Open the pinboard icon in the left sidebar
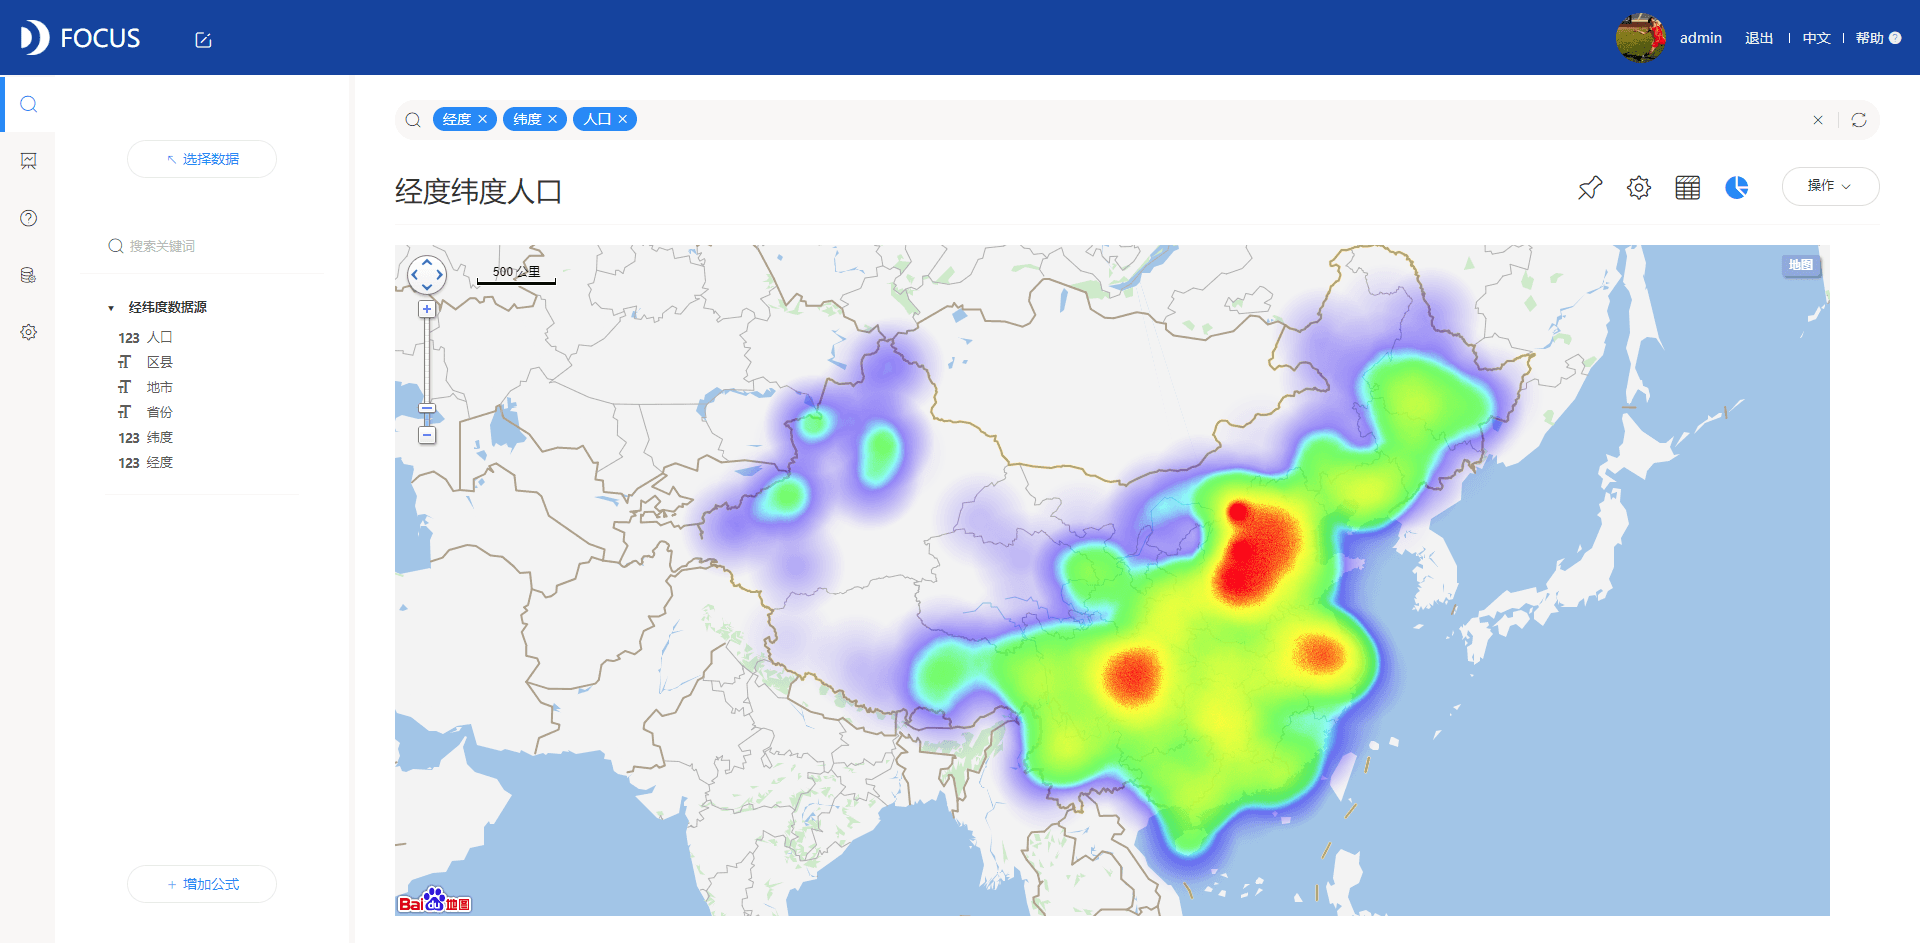Viewport: 1920px width, 943px height. coord(29,161)
